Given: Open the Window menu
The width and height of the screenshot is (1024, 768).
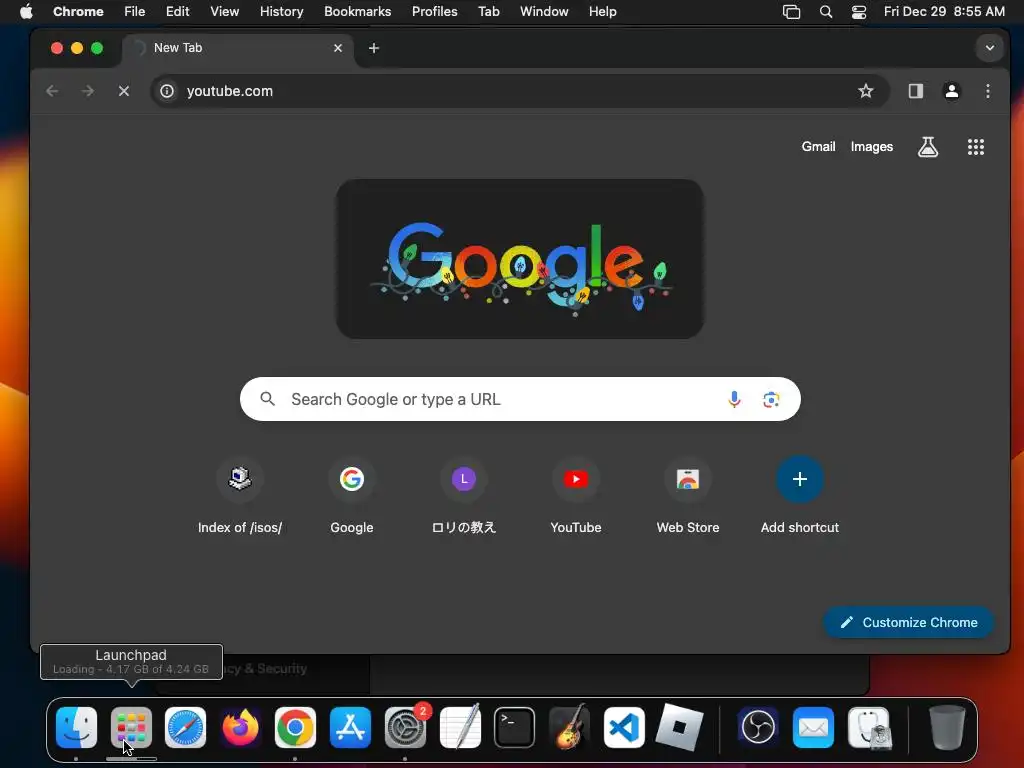Looking at the screenshot, I should pyautogui.click(x=544, y=12).
